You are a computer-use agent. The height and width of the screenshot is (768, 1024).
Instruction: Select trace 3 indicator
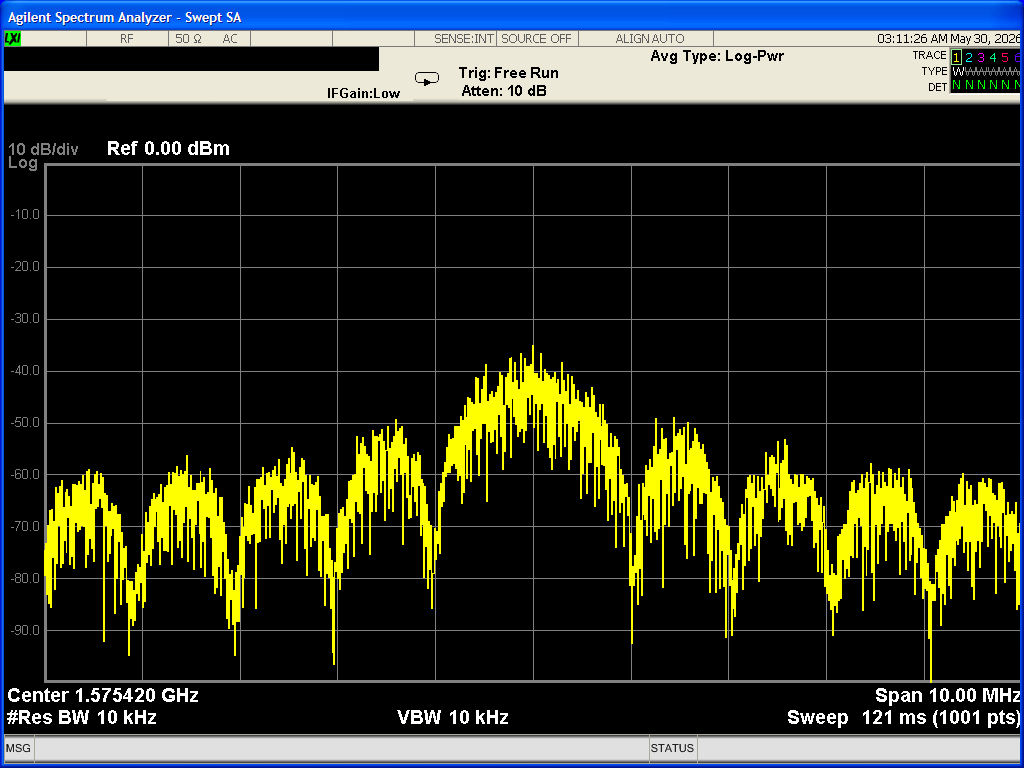pyautogui.click(x=981, y=57)
